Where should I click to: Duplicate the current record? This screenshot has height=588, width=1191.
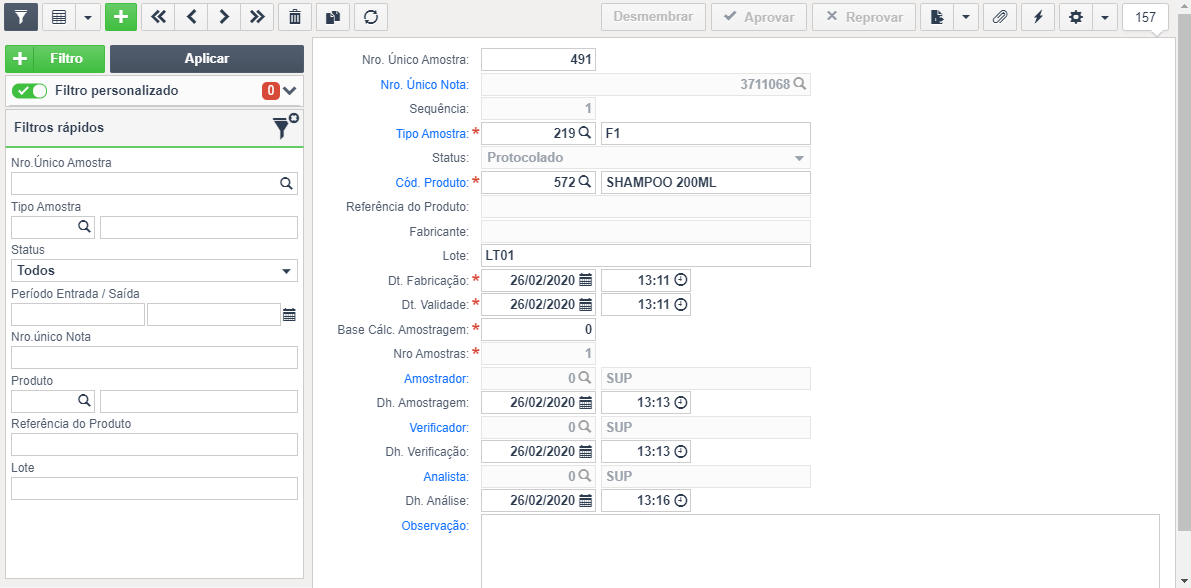333,17
